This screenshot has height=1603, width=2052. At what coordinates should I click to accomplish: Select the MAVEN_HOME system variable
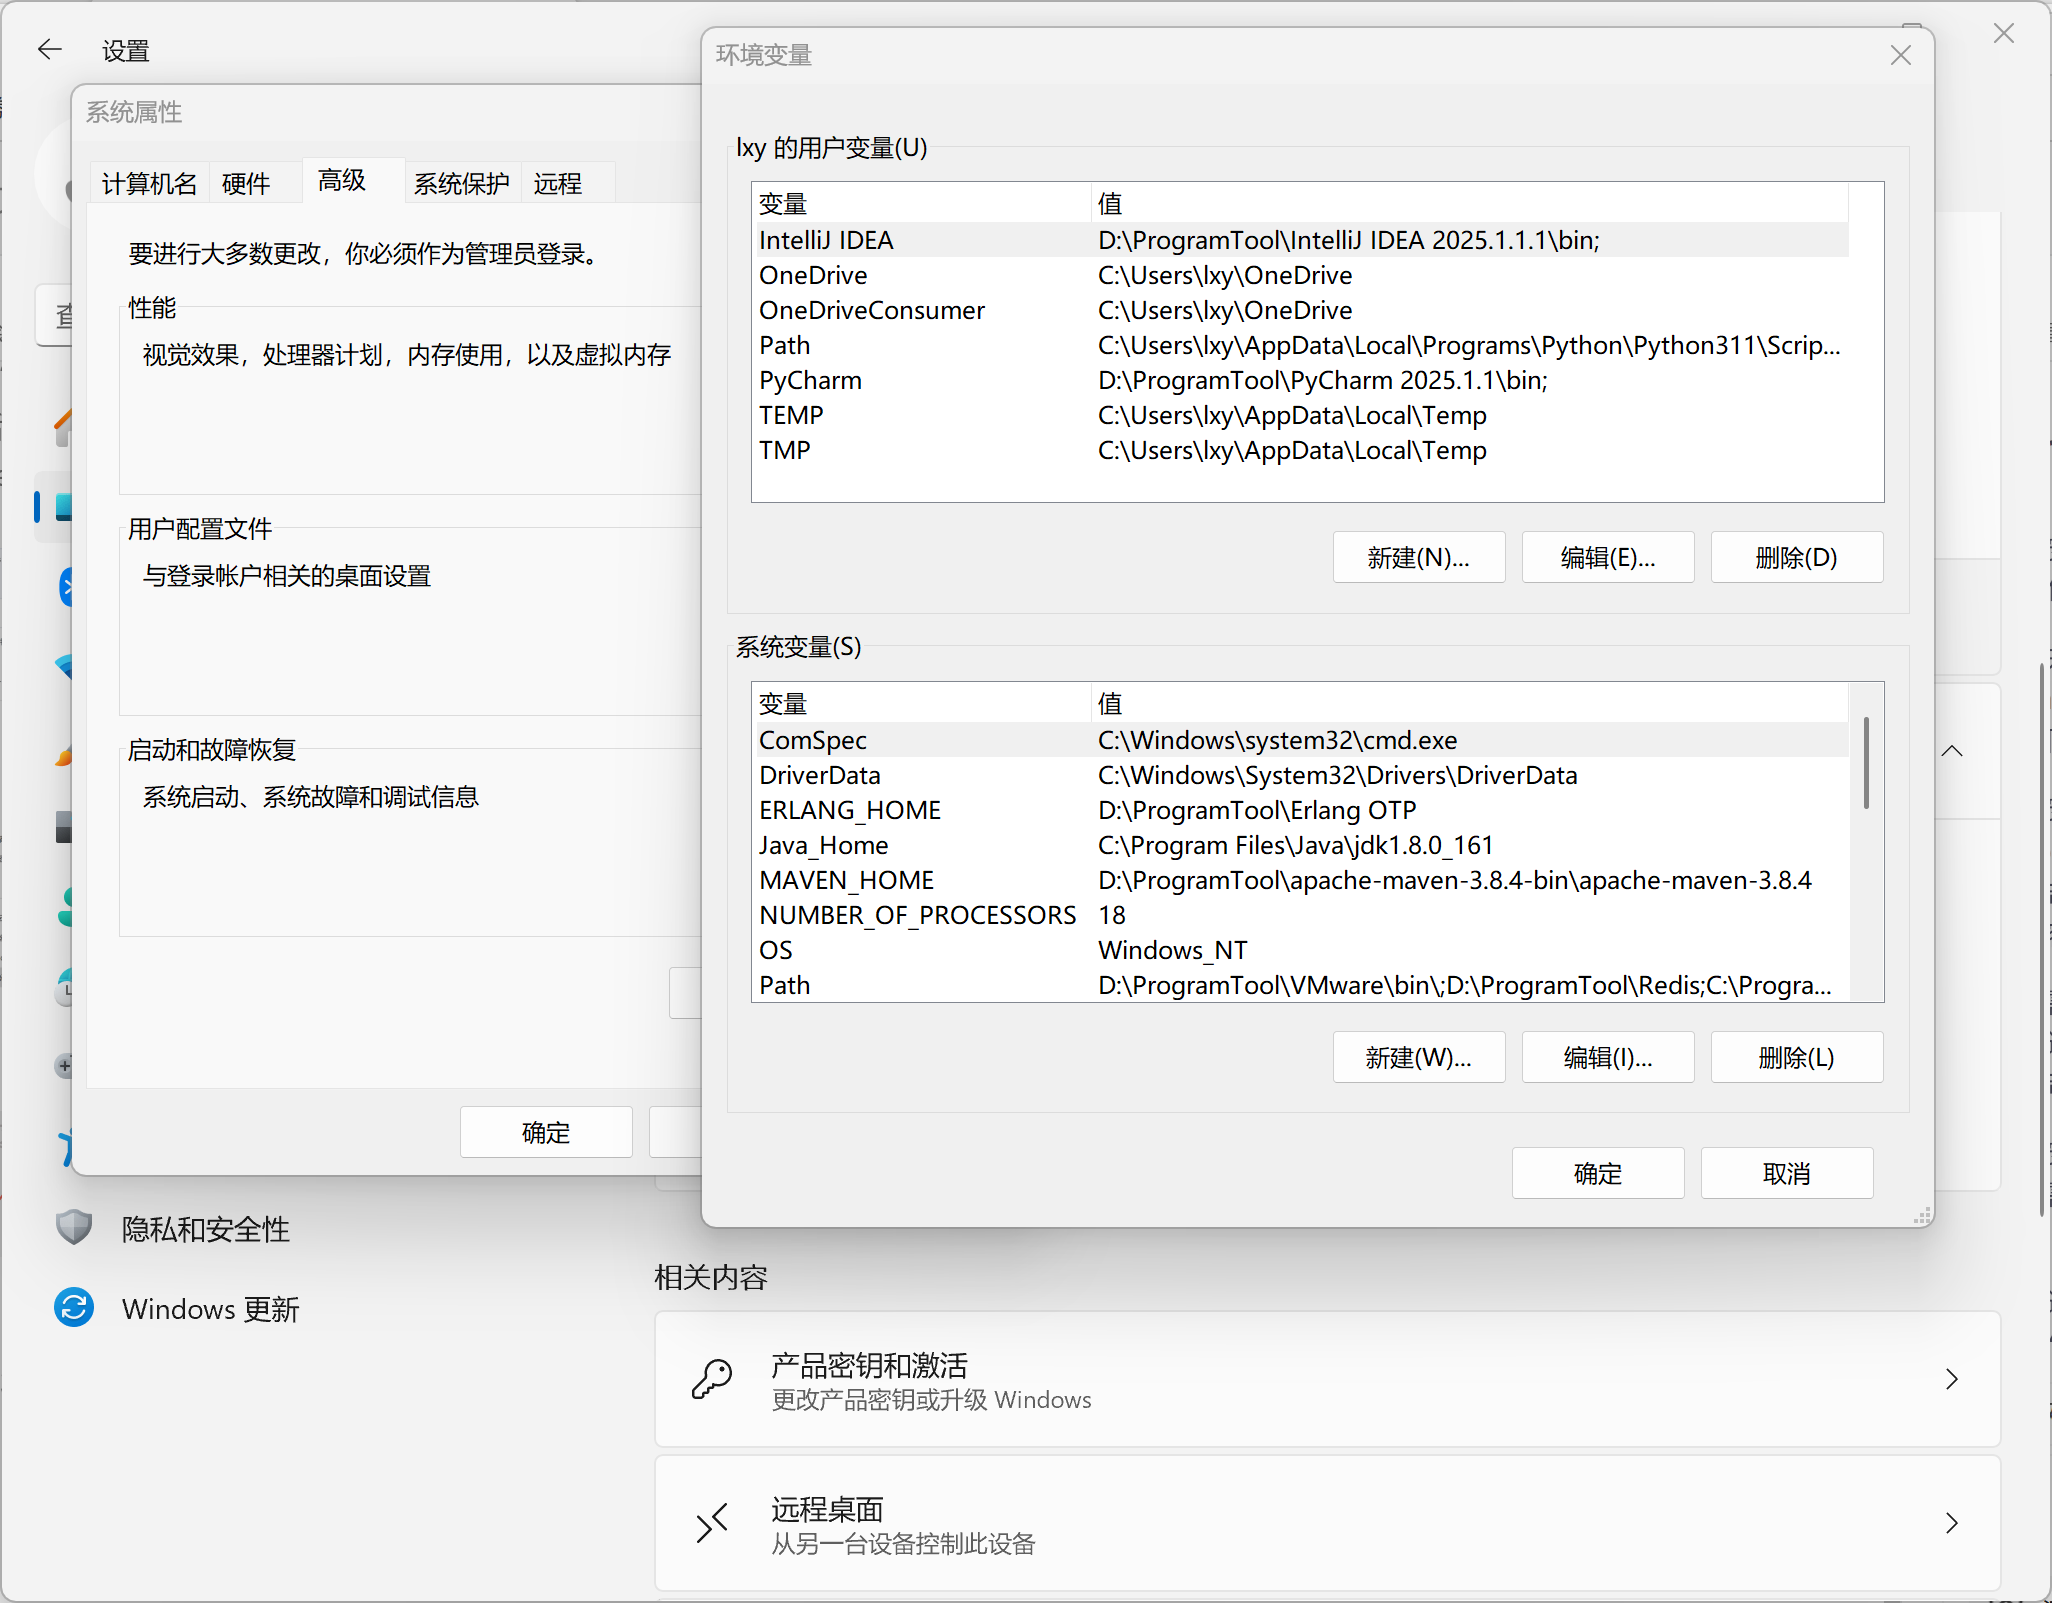(x=846, y=880)
